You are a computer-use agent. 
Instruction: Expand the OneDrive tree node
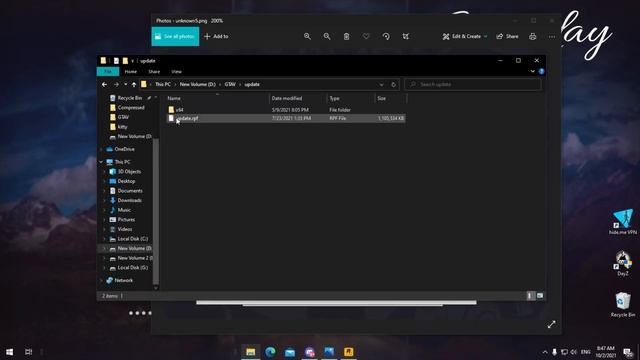(x=102, y=149)
